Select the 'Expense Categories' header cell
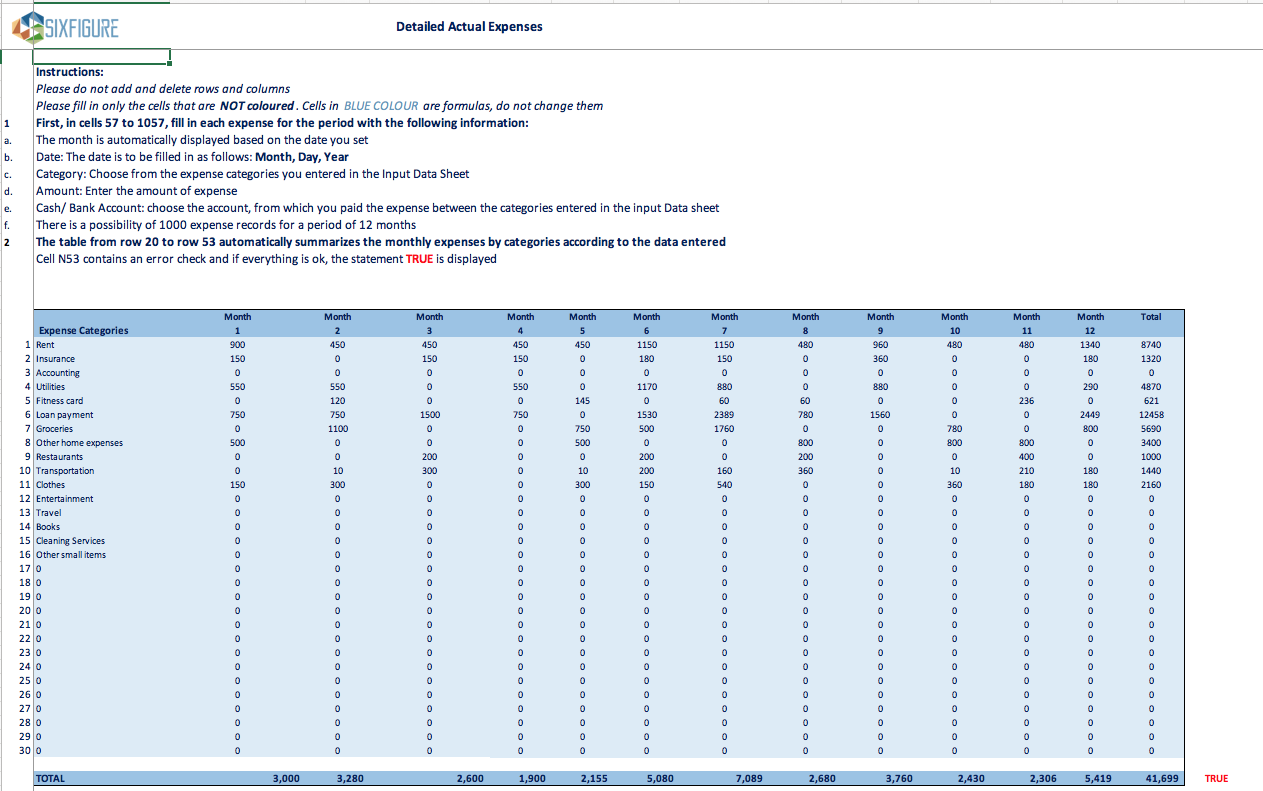This screenshot has width=1263, height=791. pyautogui.click(x=83, y=331)
